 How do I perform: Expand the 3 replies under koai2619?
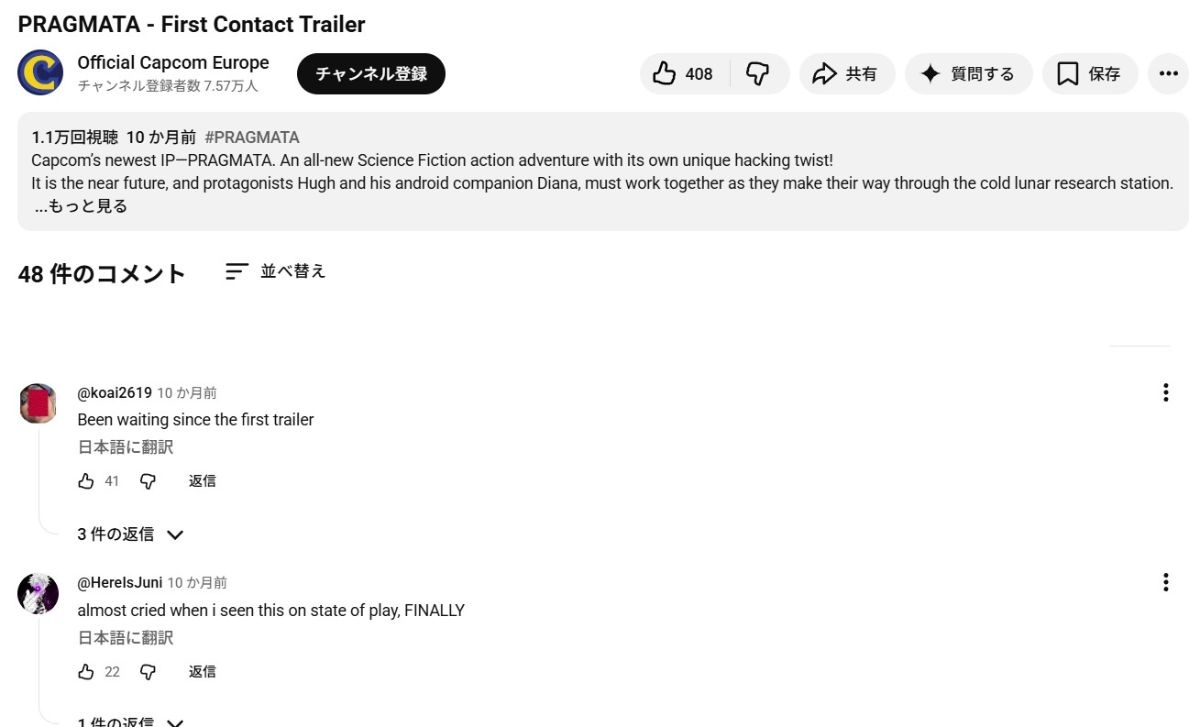(131, 534)
